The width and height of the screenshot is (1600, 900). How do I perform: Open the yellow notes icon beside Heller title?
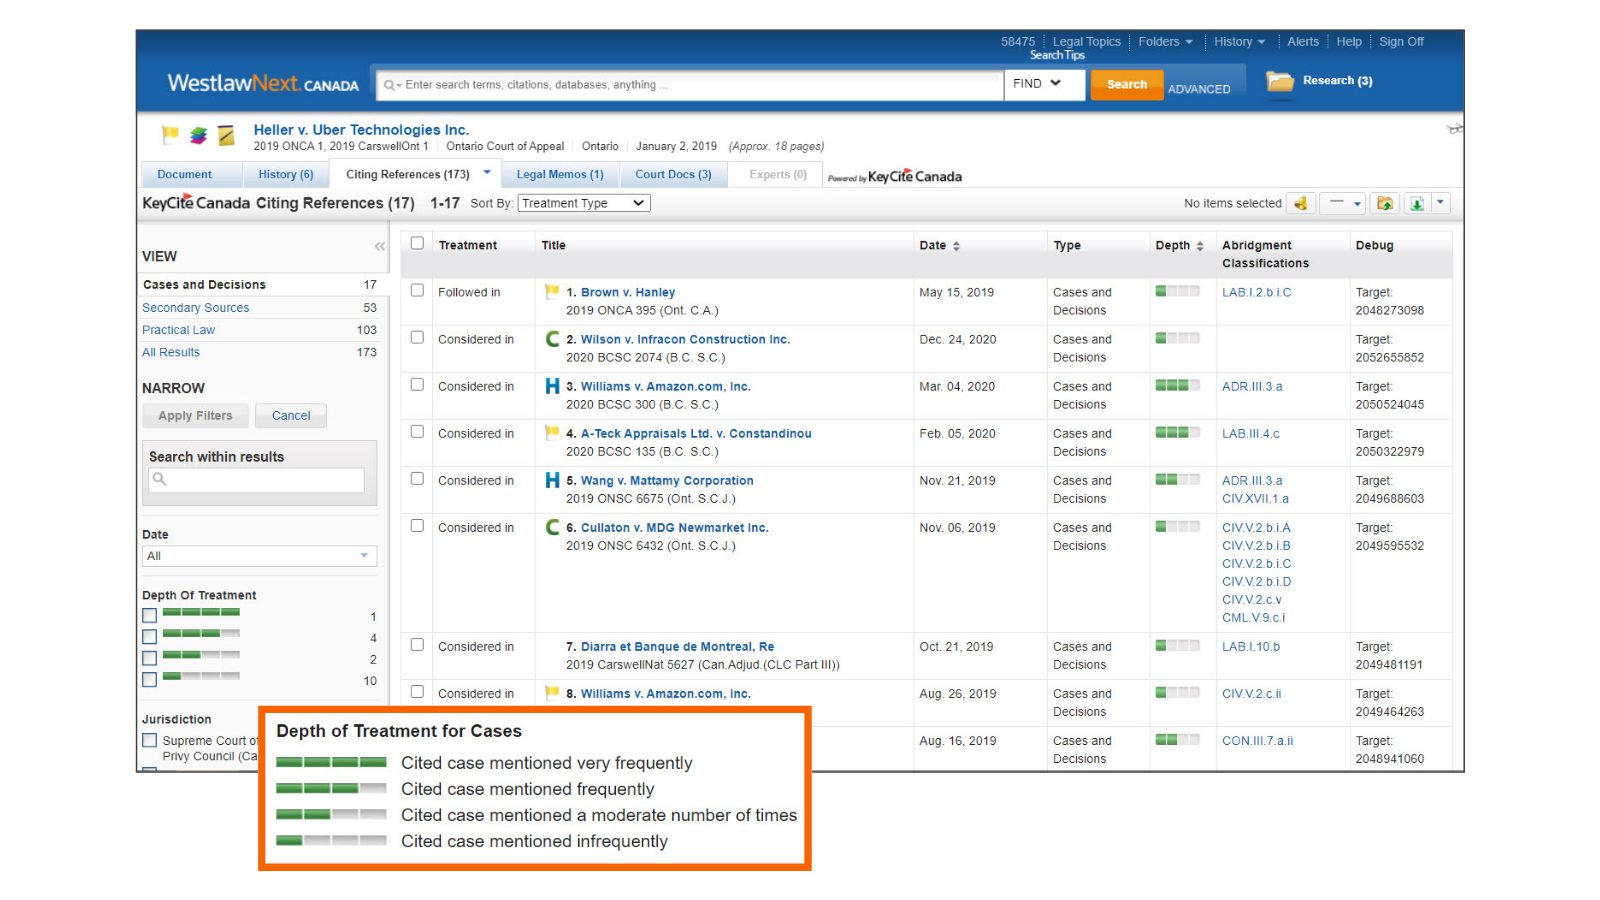click(226, 135)
